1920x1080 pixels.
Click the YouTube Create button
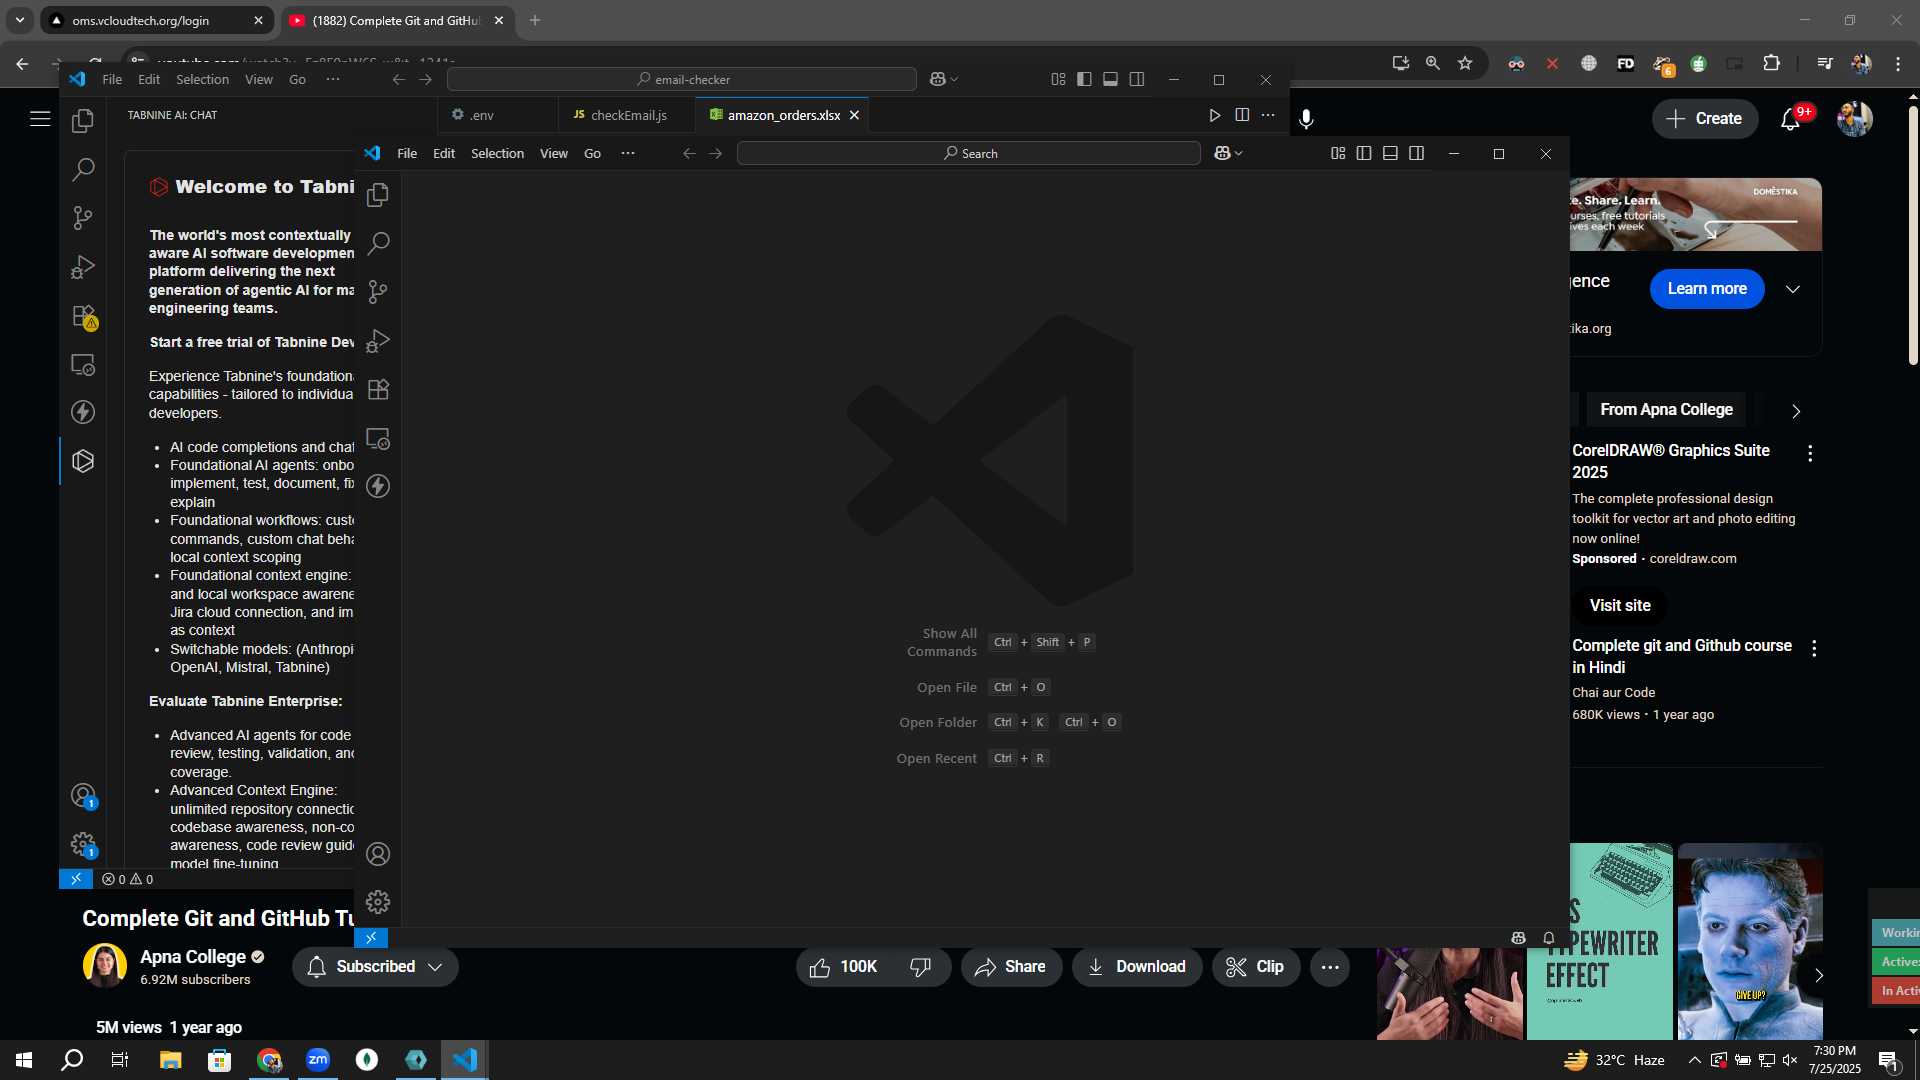pos(1705,119)
